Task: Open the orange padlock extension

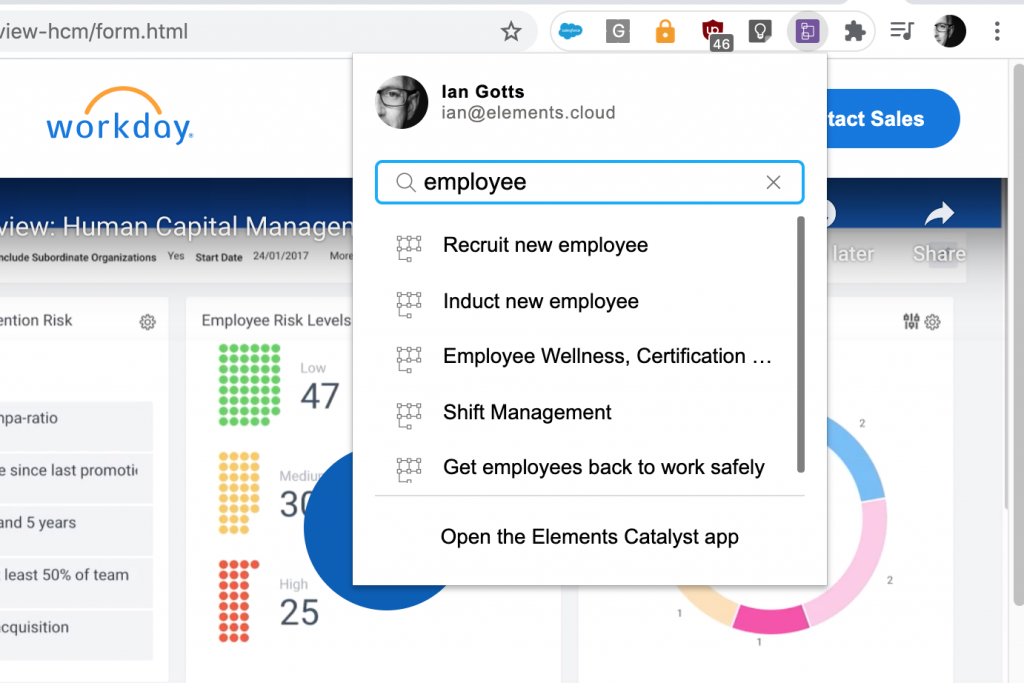Action: [x=665, y=31]
